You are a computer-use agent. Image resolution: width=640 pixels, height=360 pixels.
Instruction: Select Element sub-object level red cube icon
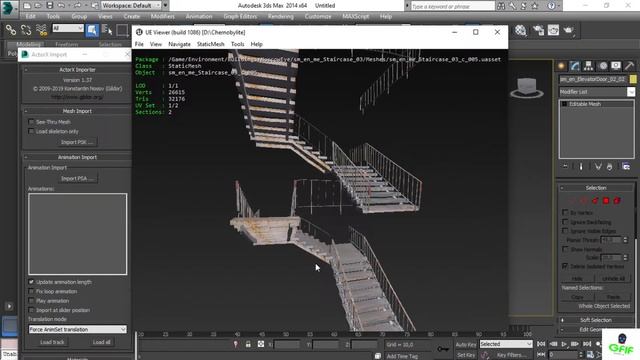(617, 200)
